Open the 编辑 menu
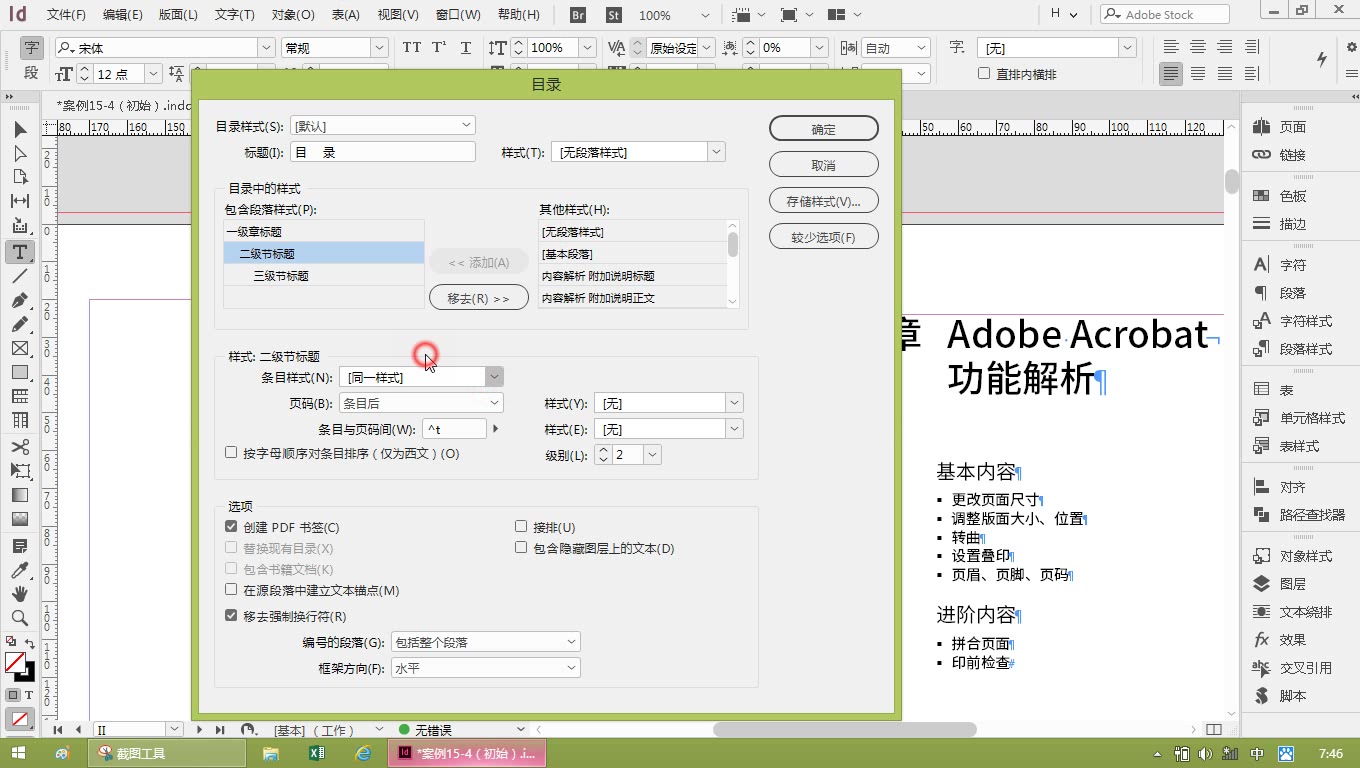 pos(123,15)
